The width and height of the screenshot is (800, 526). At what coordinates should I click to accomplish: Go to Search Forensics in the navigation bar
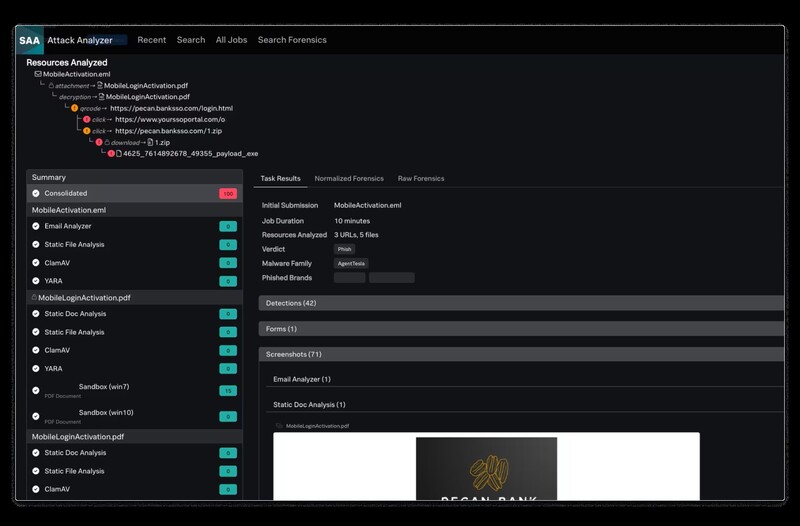[x=292, y=40]
